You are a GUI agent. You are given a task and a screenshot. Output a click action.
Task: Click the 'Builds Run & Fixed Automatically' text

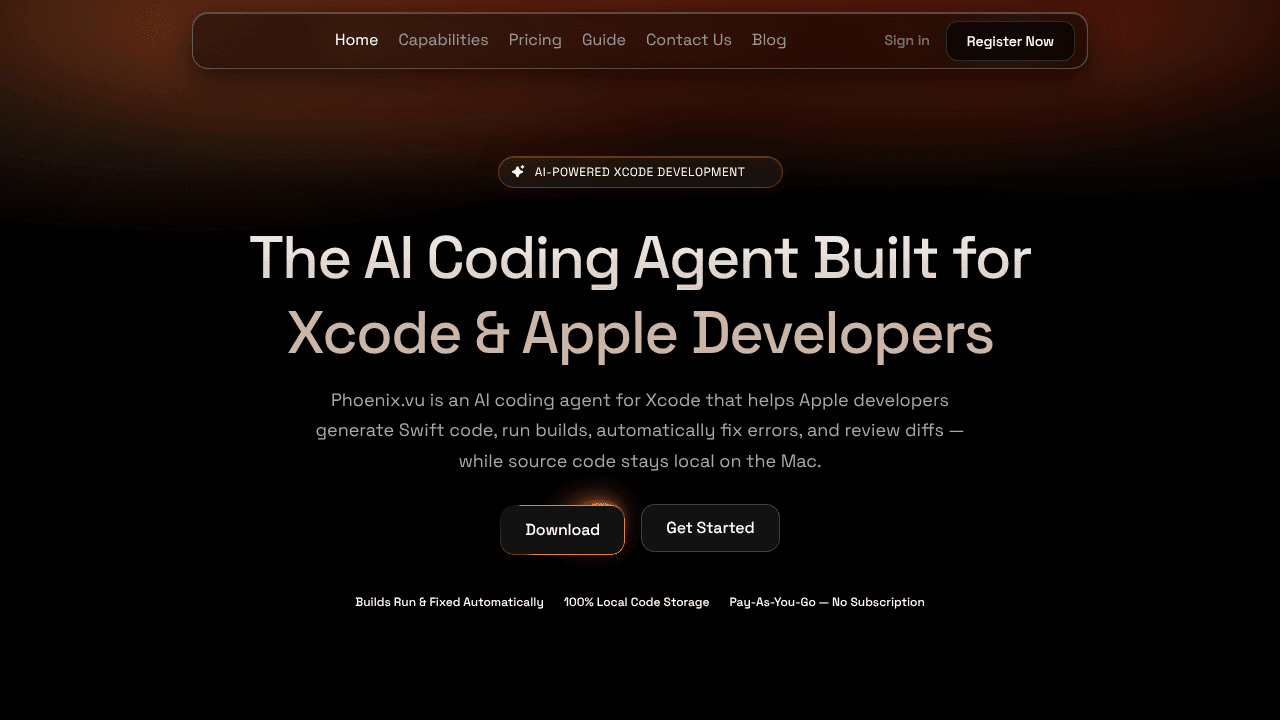pyautogui.click(x=450, y=602)
